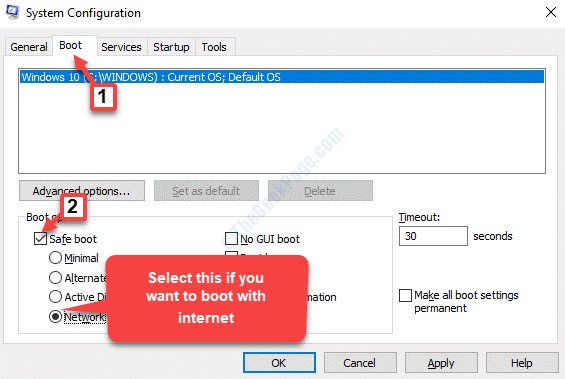Check Make all boot settings permanent
This screenshot has height=379, width=565.
[405, 295]
